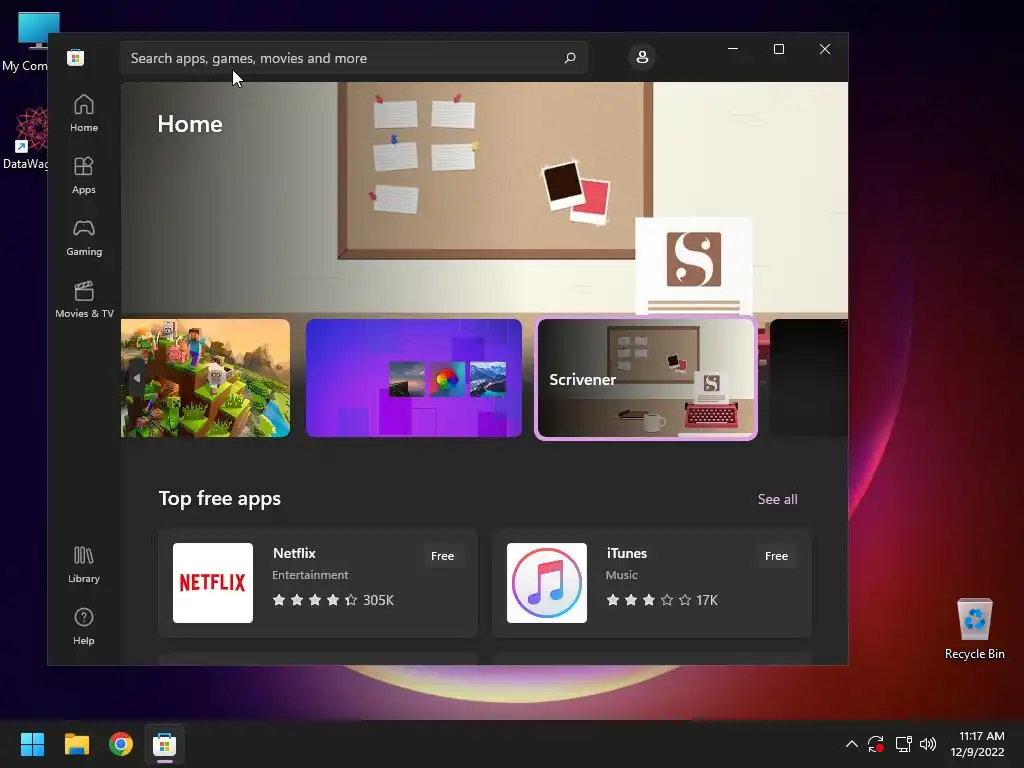Click See all next to Top free apps
The height and width of the screenshot is (768, 1024).
click(x=777, y=499)
